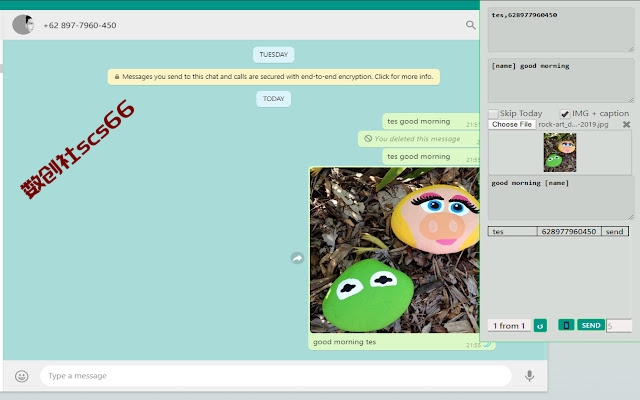
Task: Click the contacts list text area
Action: pyautogui.click(x=561, y=29)
